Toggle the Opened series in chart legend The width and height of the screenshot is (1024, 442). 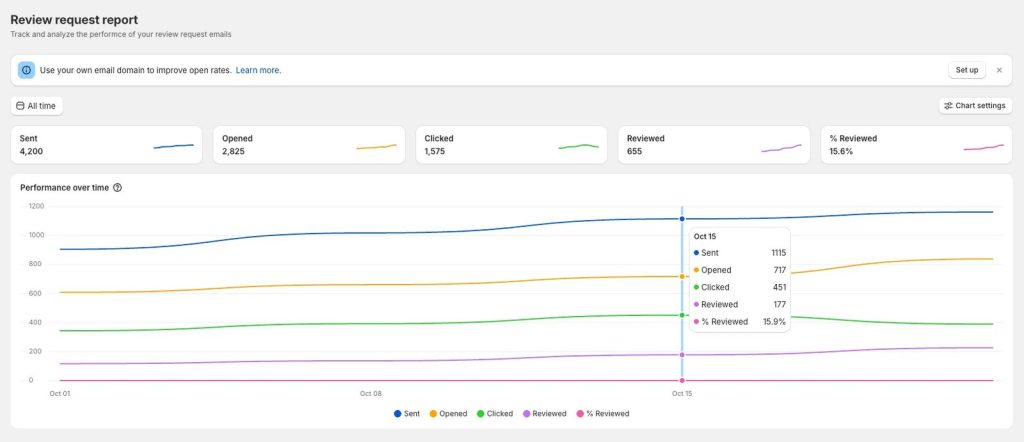(x=448, y=413)
